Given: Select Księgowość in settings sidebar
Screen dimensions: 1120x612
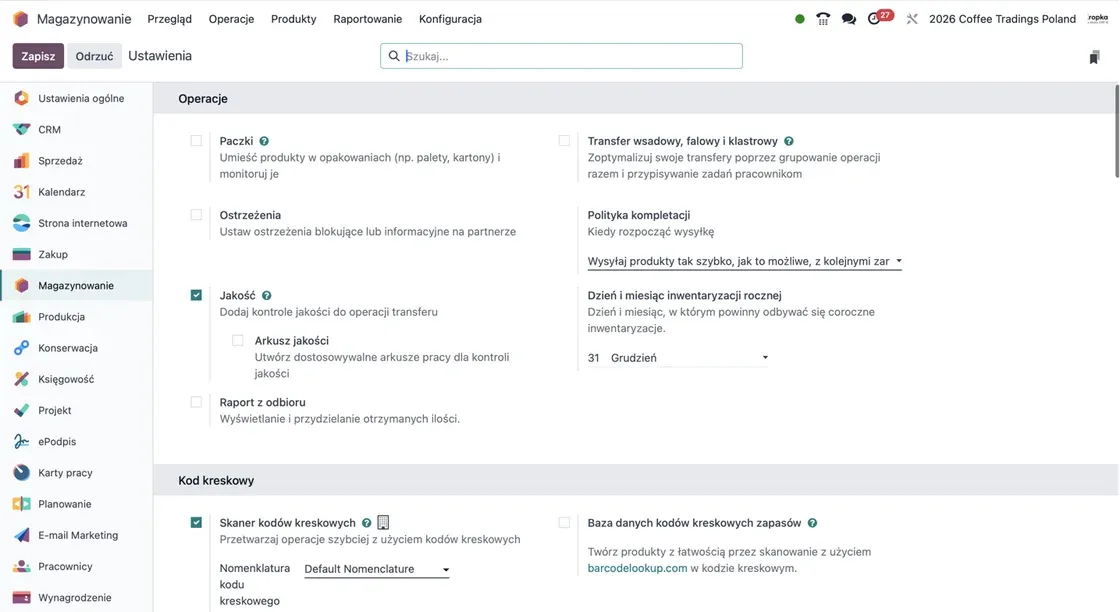Looking at the screenshot, I should click(76, 379).
